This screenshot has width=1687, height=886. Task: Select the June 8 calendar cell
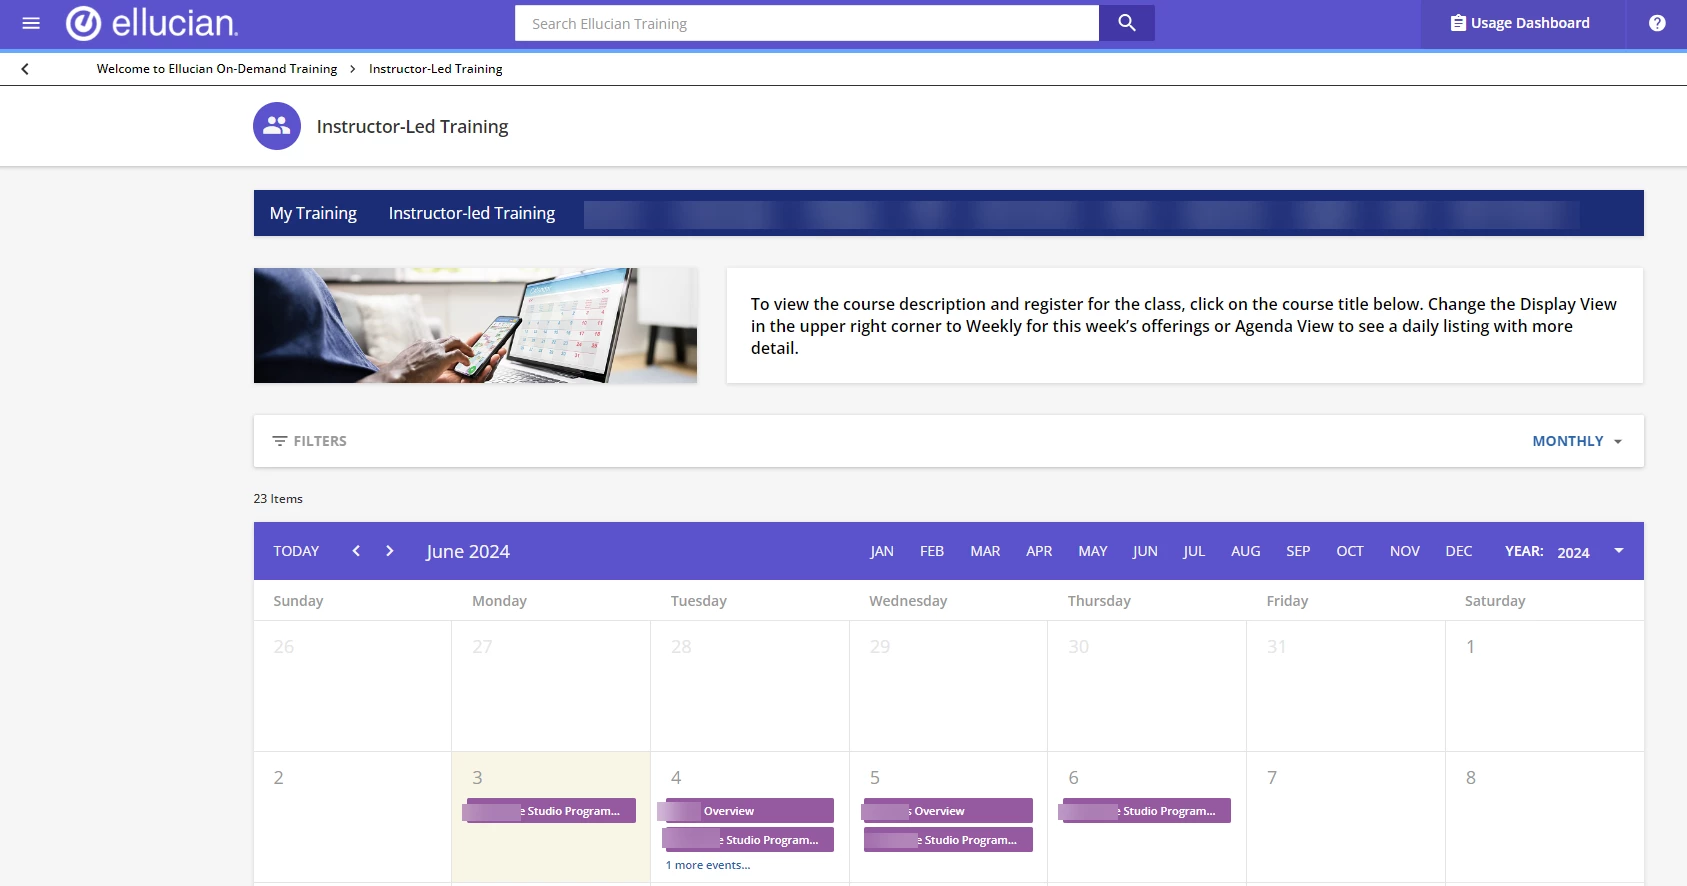1545,817
